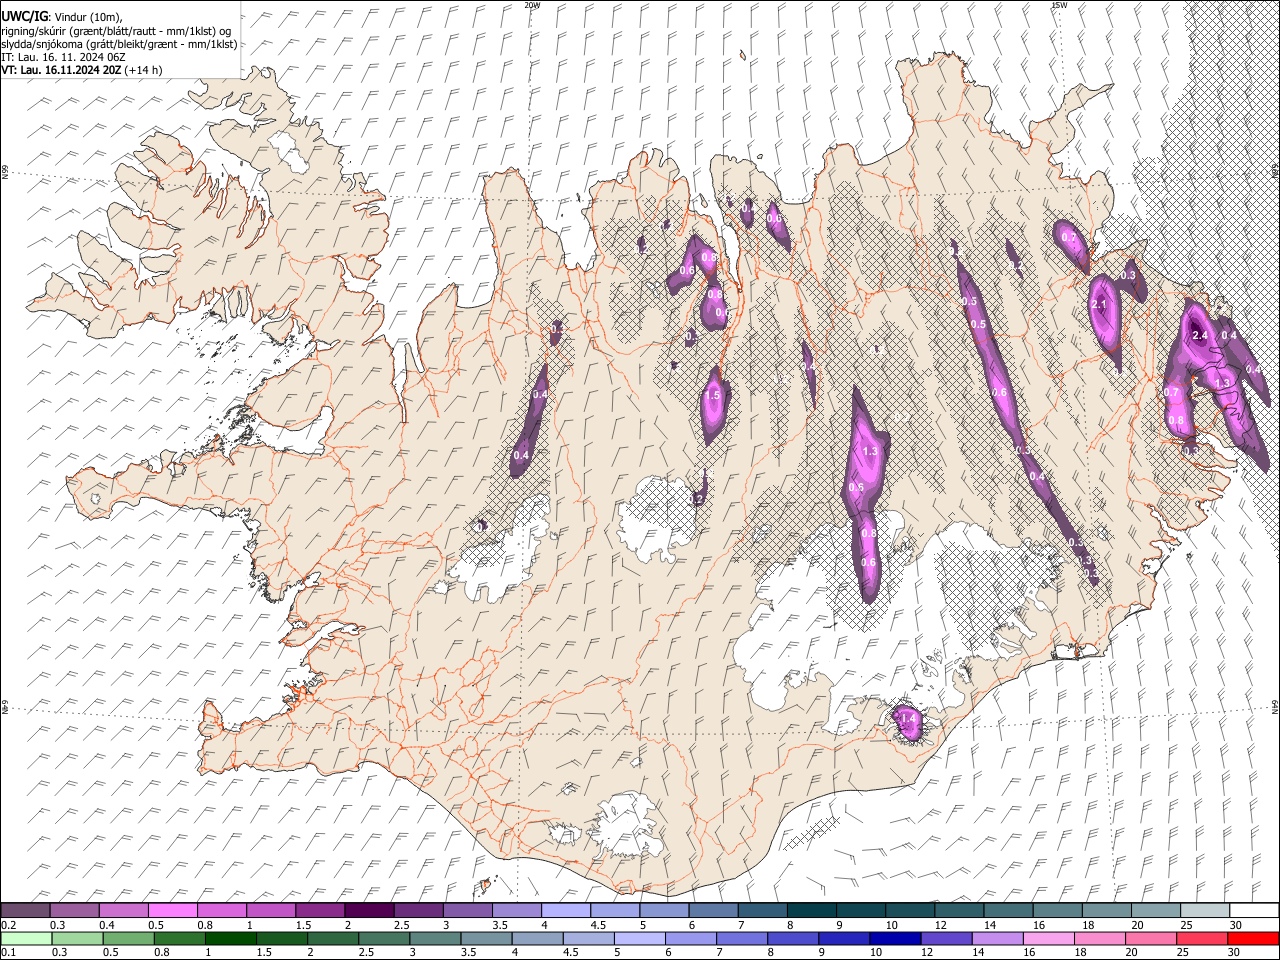Click the '64N' latitude label on right edge

coord(1275,706)
